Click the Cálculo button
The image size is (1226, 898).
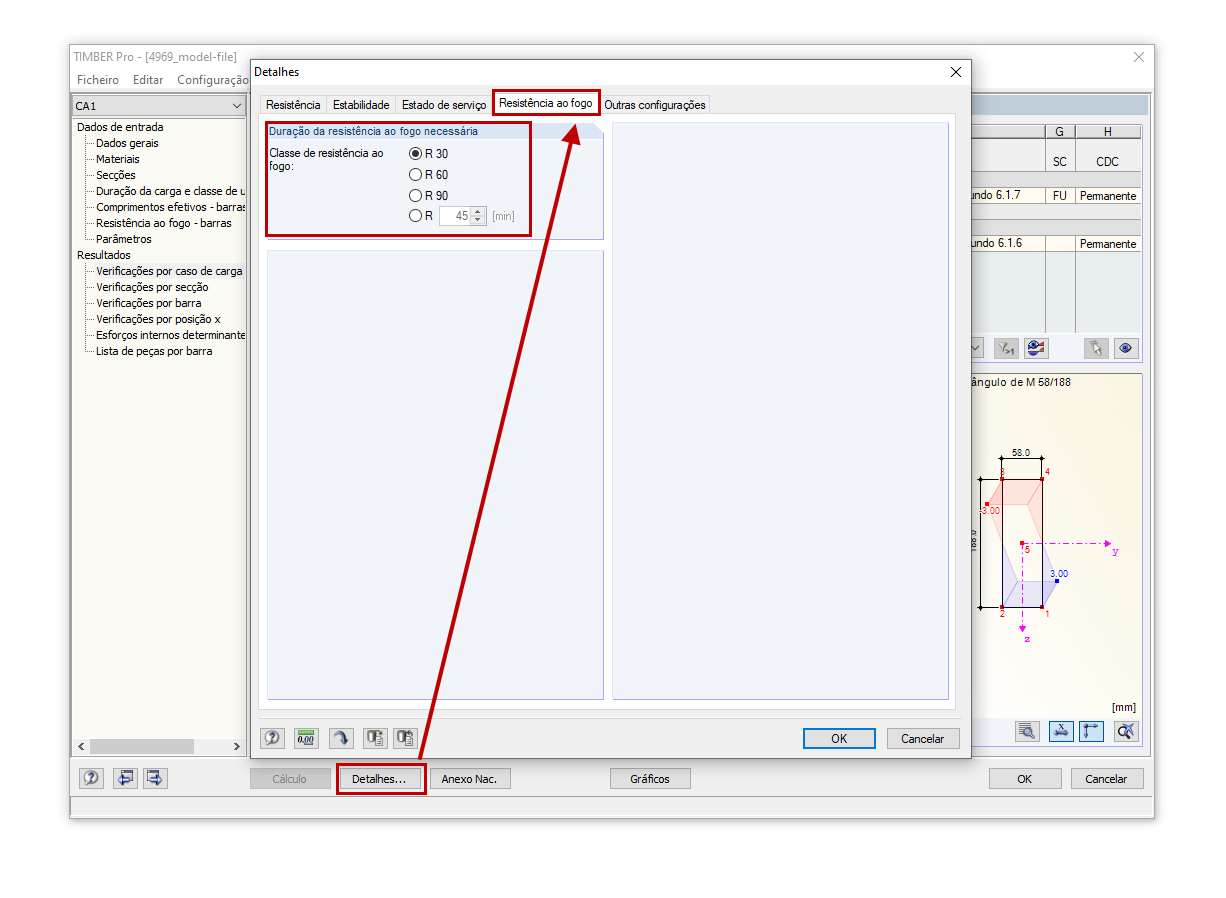(290, 778)
